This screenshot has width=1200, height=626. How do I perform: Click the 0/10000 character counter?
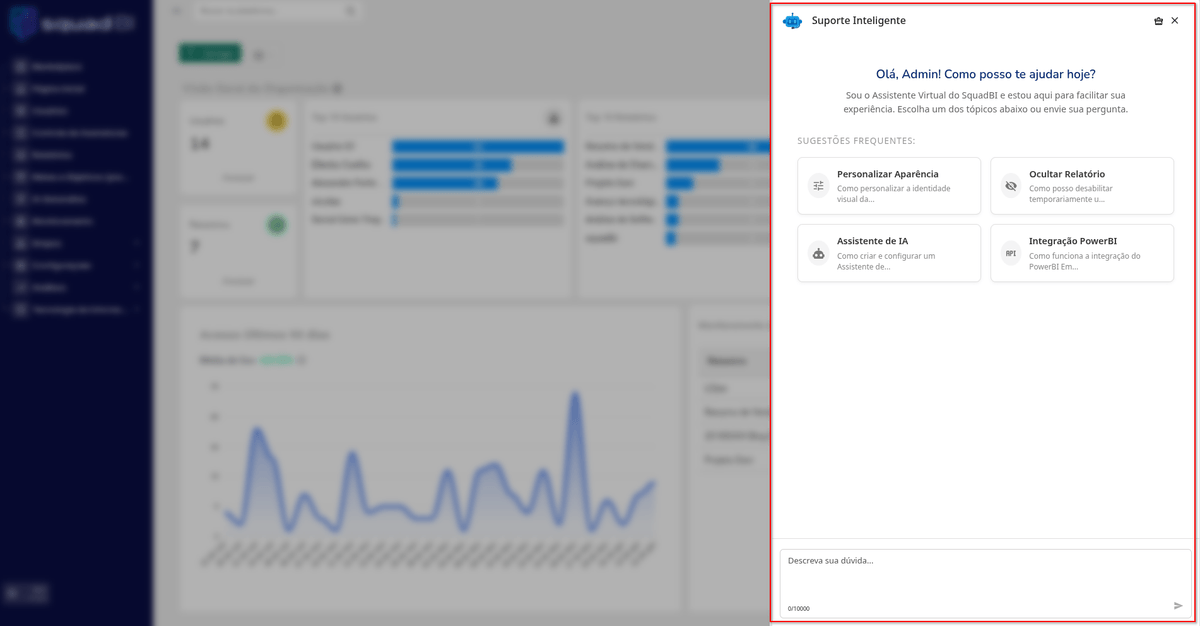click(799, 608)
